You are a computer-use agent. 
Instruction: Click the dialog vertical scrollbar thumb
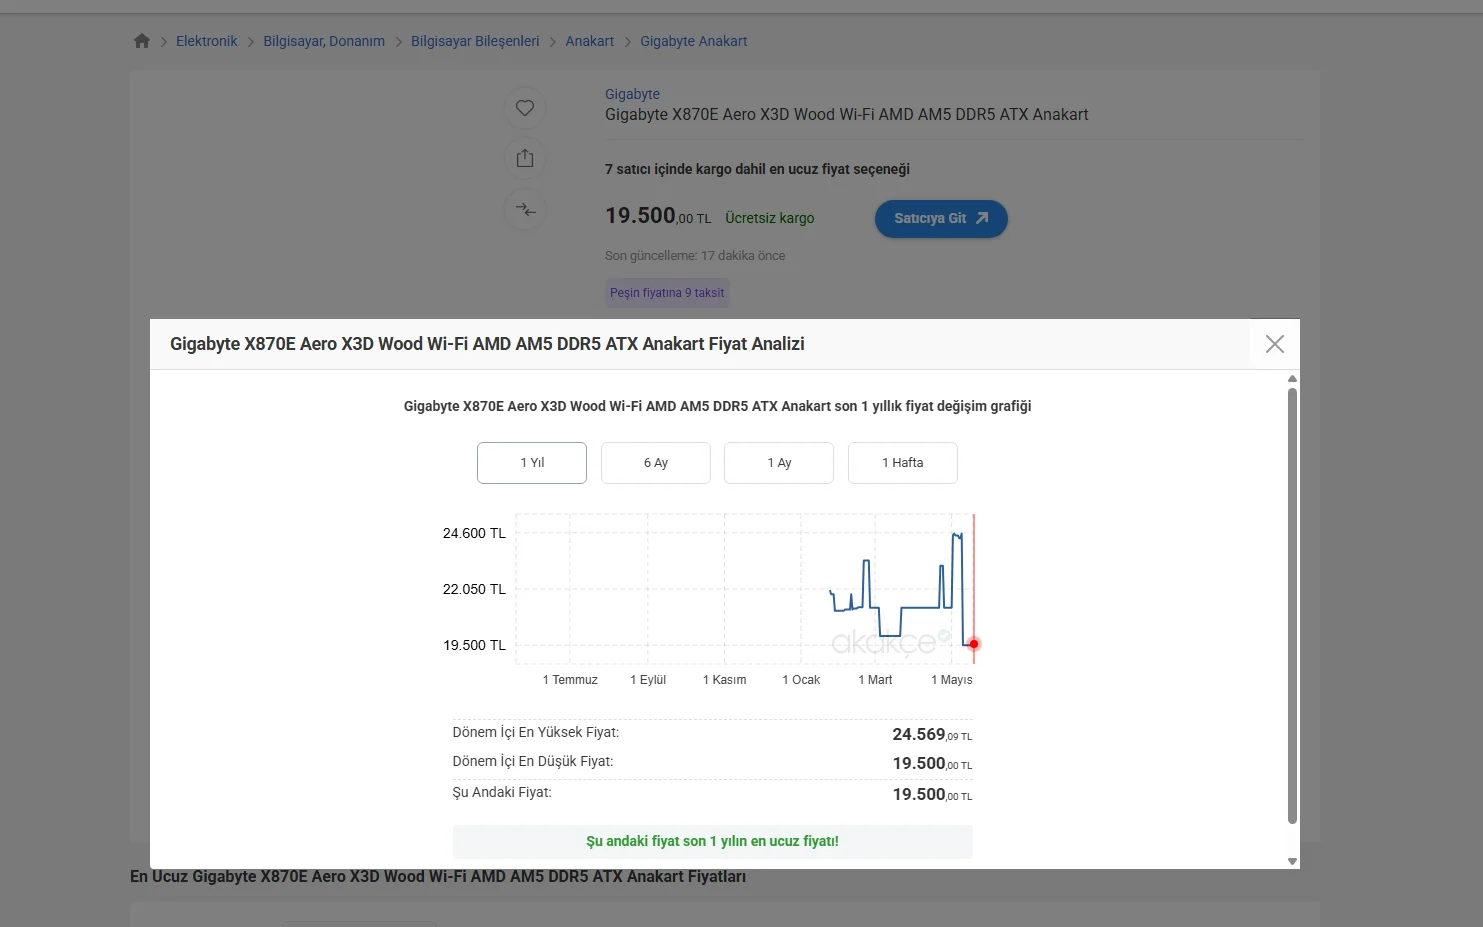click(x=1292, y=606)
